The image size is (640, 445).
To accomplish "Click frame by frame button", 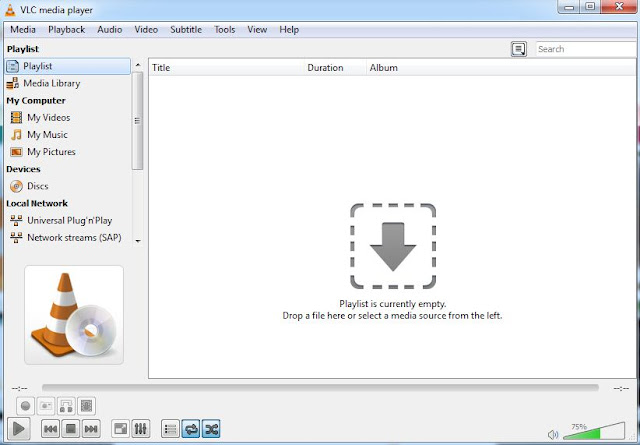I will coord(86,406).
